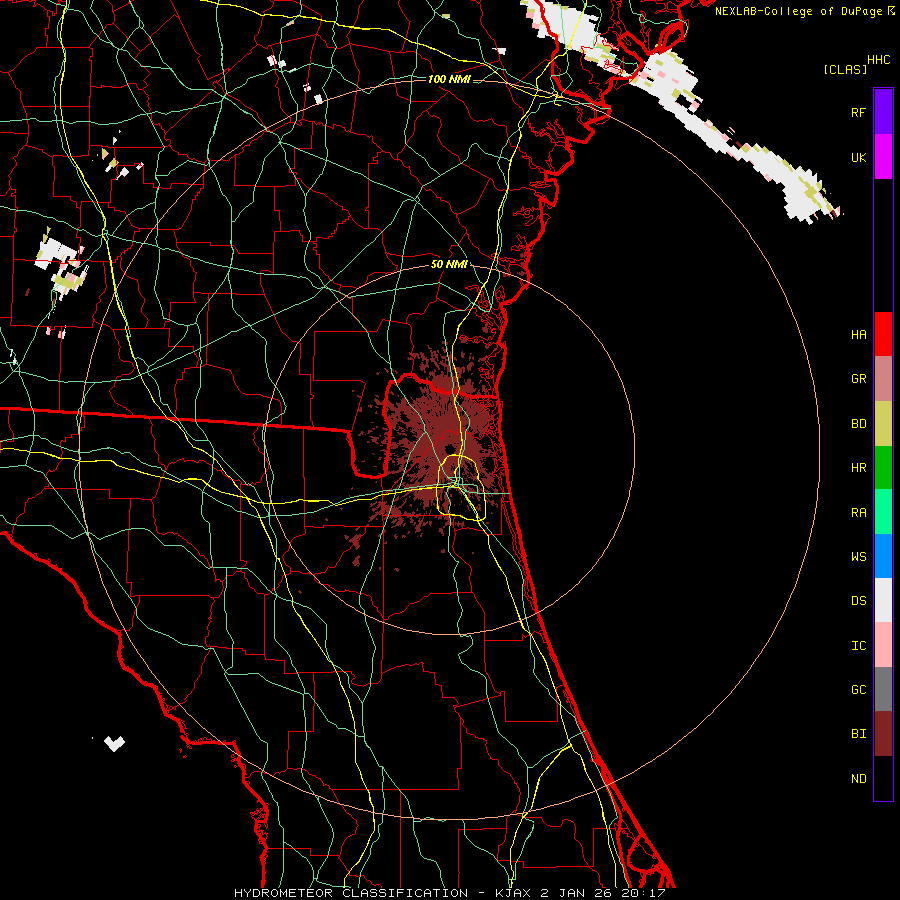Click the white chevron echo in the Gulf
The image size is (900, 900).
(114, 743)
